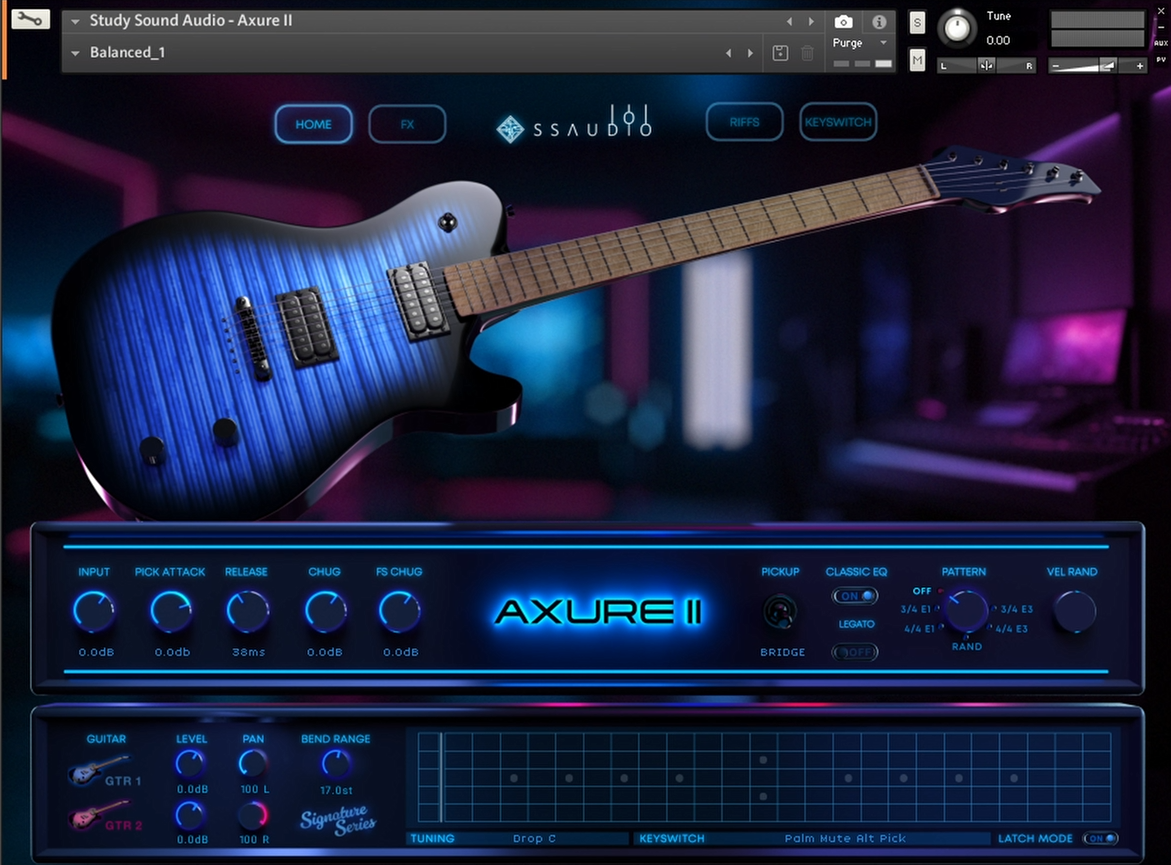Open the RIFFS page
Screen dimensions: 1171x865
pos(744,121)
